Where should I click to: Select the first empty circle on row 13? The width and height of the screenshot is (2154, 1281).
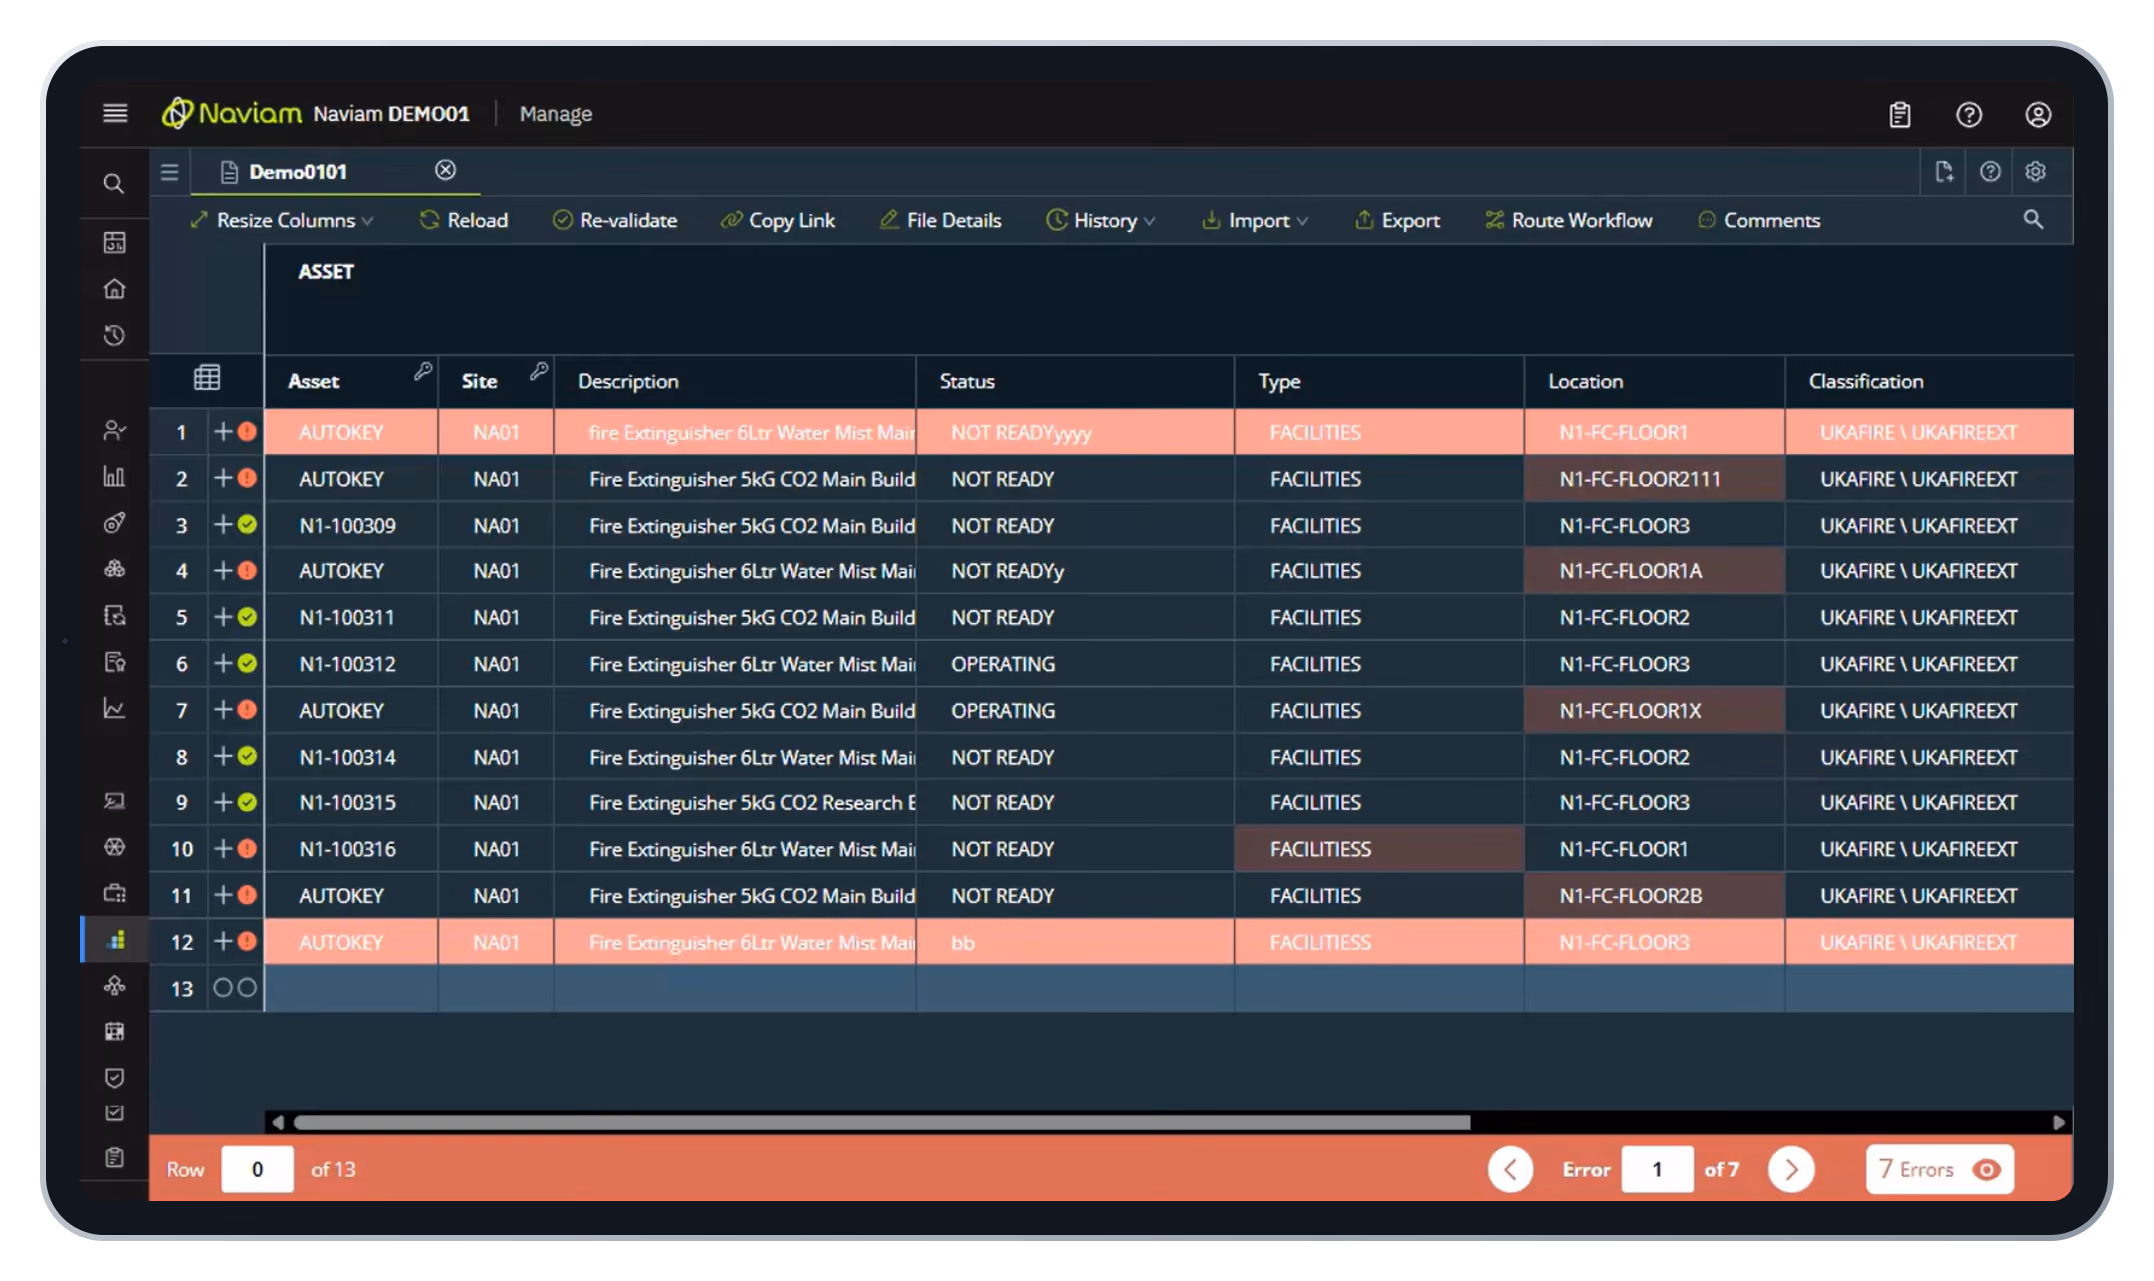(223, 988)
